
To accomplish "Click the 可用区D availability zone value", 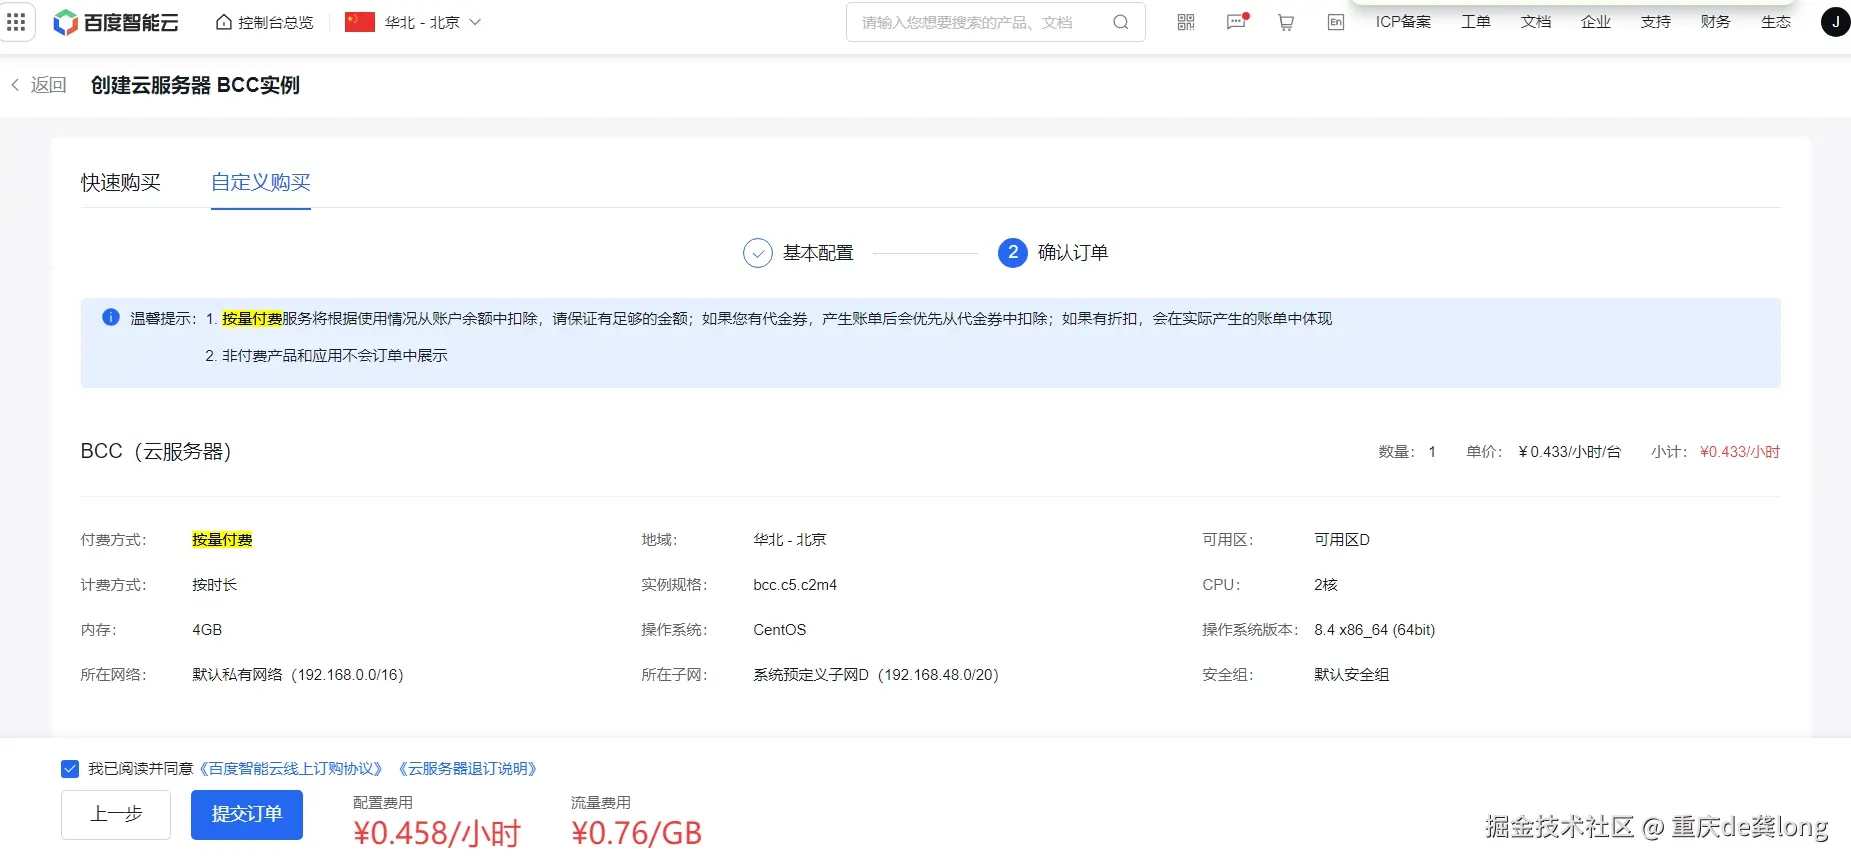I will (1342, 540).
